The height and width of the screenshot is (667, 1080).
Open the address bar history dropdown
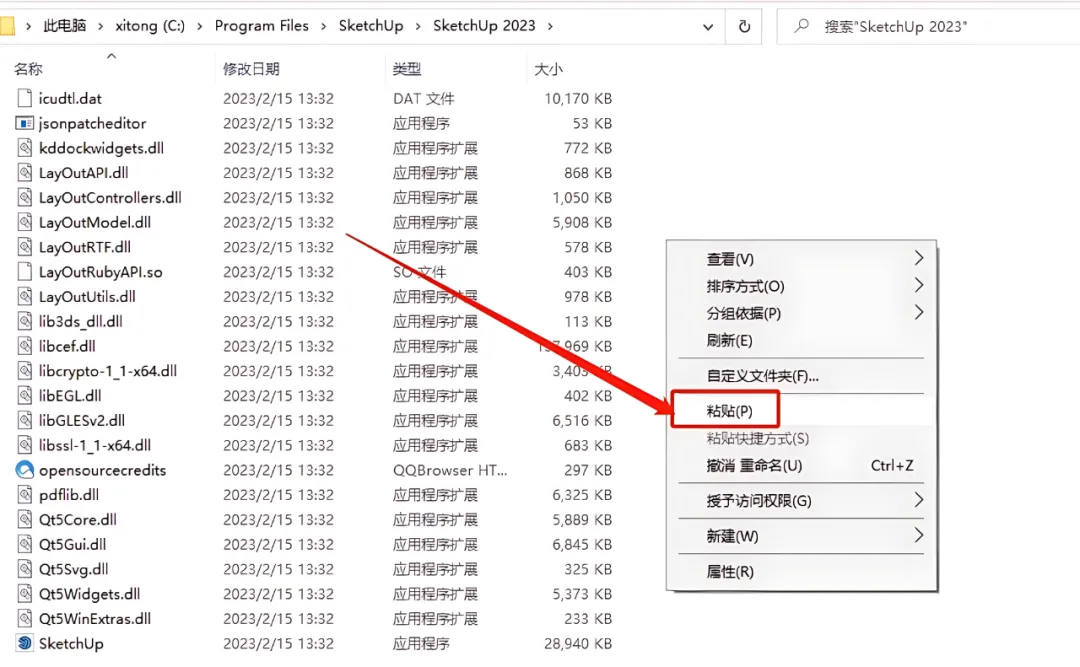coord(707,27)
